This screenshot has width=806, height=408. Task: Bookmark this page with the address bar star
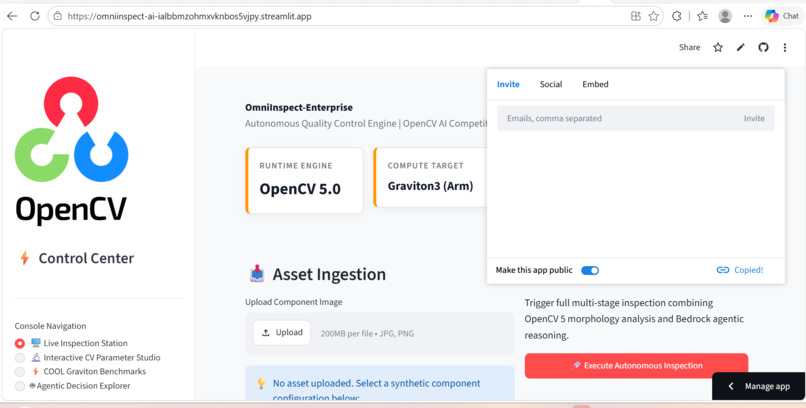coord(653,16)
